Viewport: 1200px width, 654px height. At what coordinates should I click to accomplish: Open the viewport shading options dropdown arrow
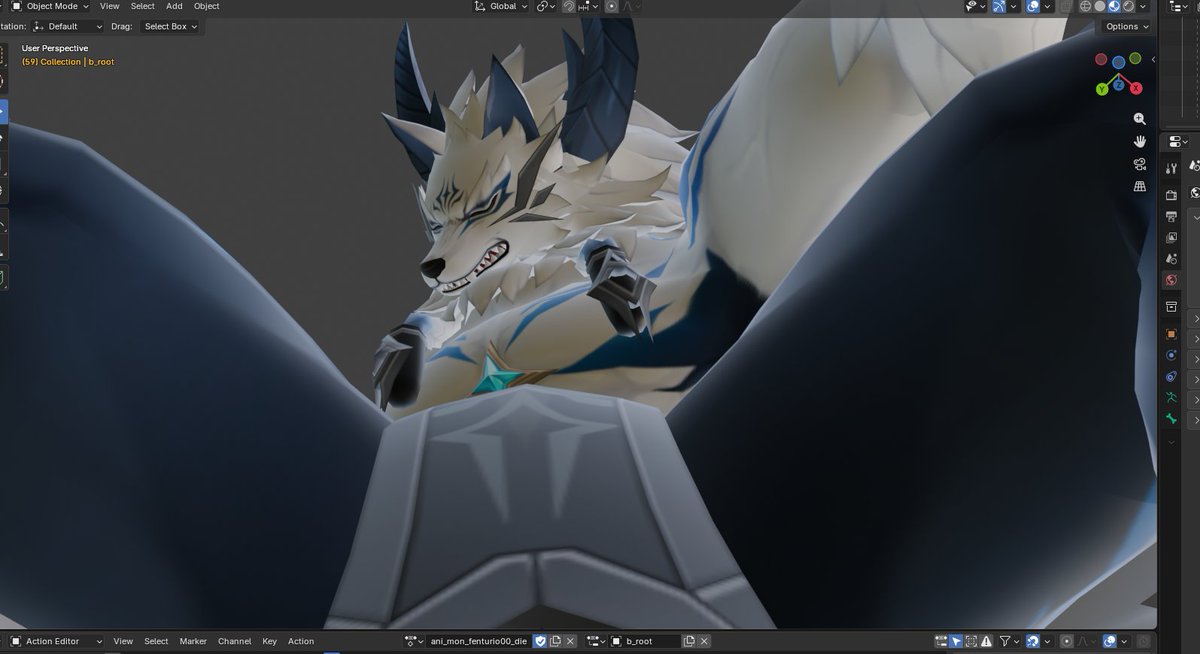coord(1142,6)
